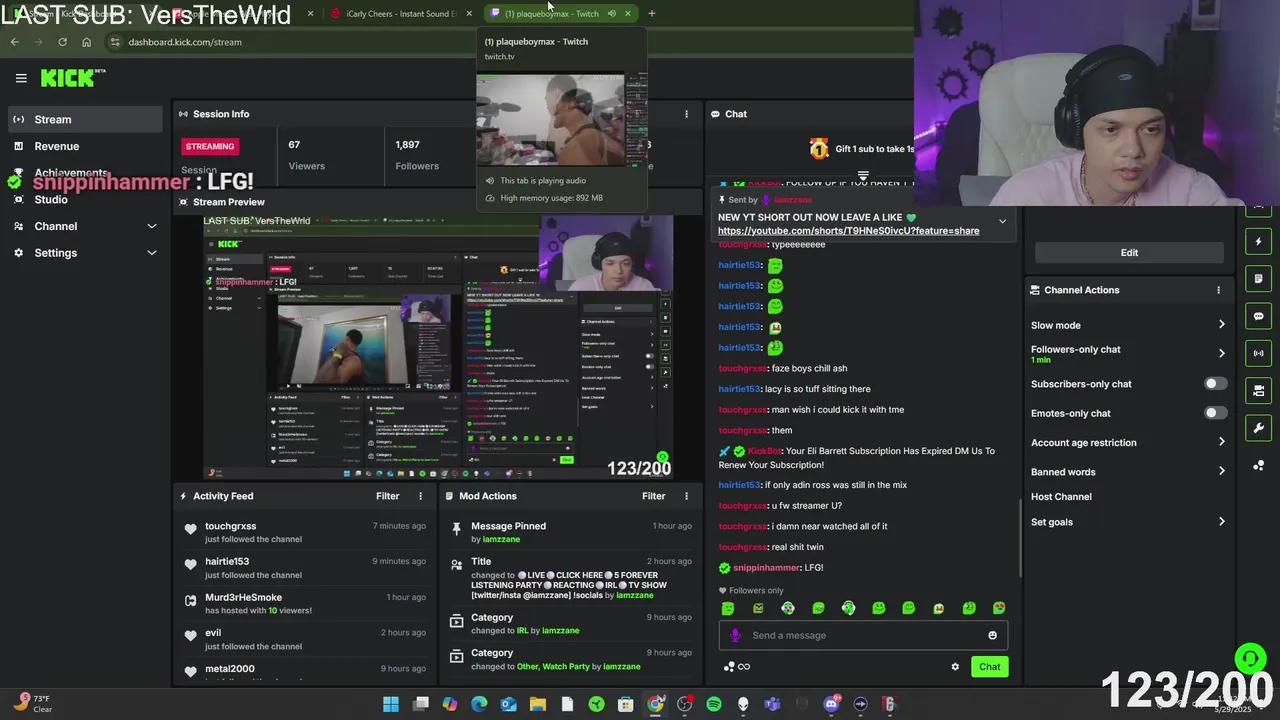Click the Twitch tab preview thumbnail
This screenshot has width=1280, height=720.
point(561,119)
